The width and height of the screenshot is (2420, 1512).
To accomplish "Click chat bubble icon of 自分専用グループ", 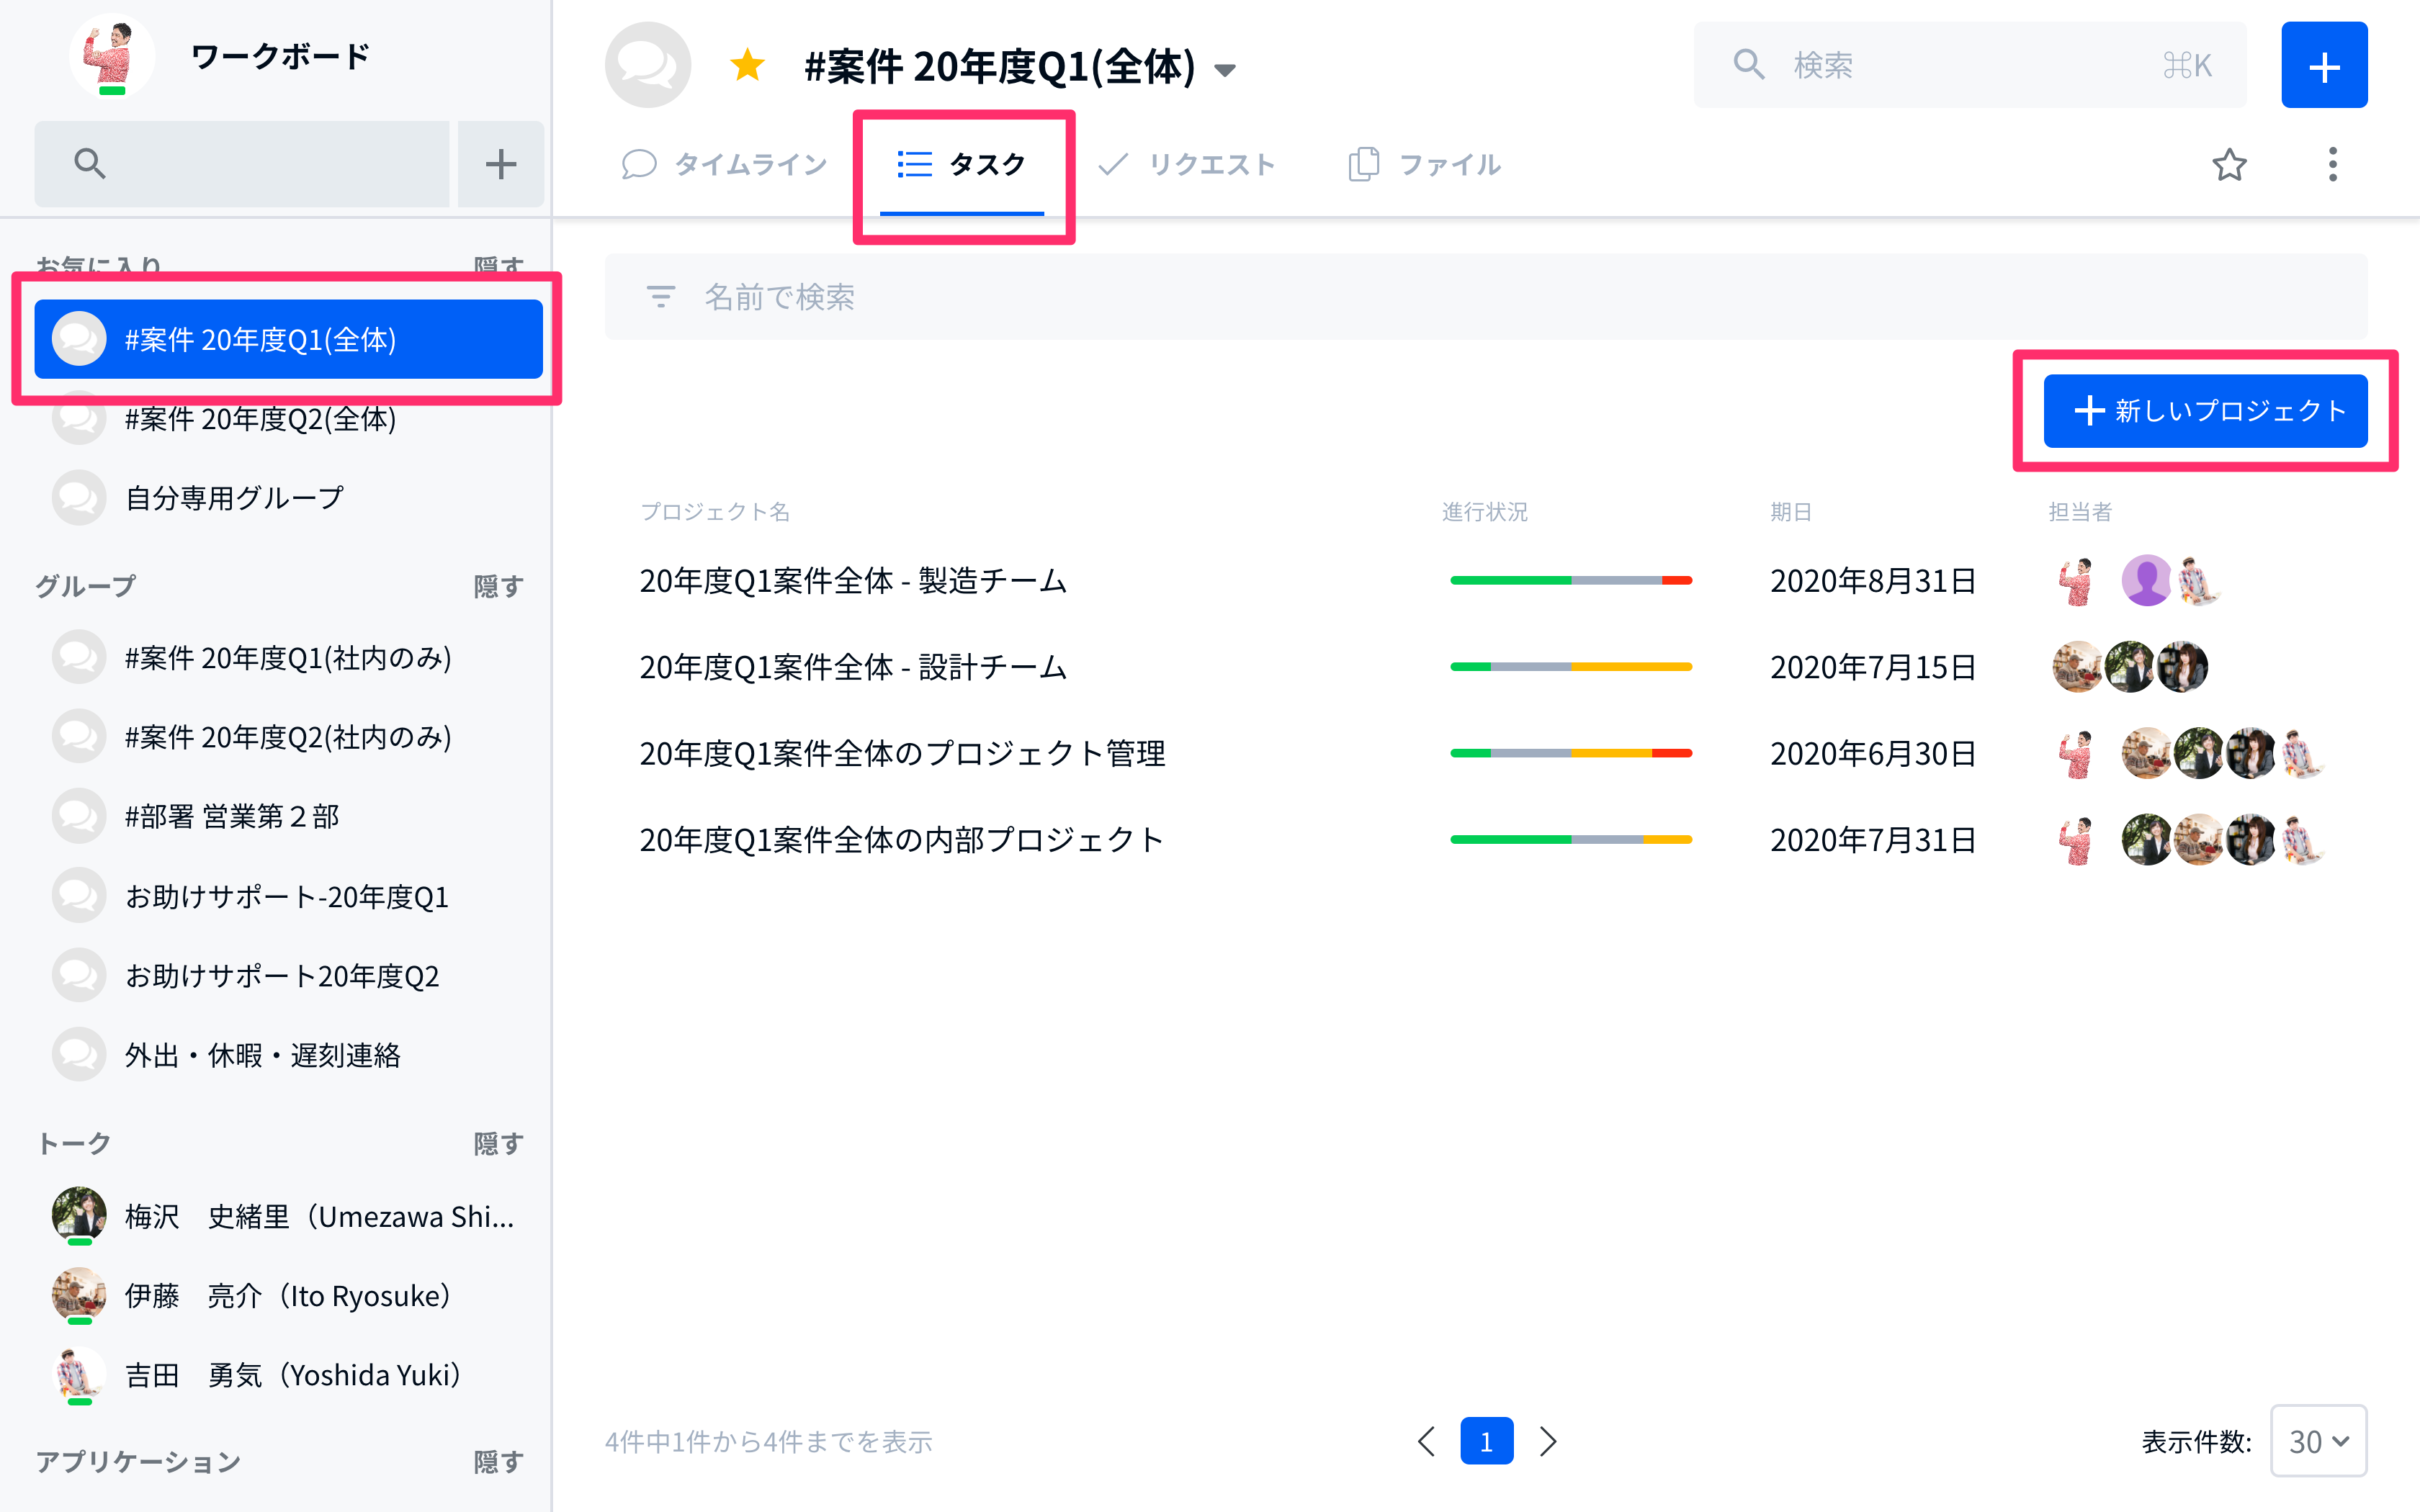I will [x=79, y=498].
